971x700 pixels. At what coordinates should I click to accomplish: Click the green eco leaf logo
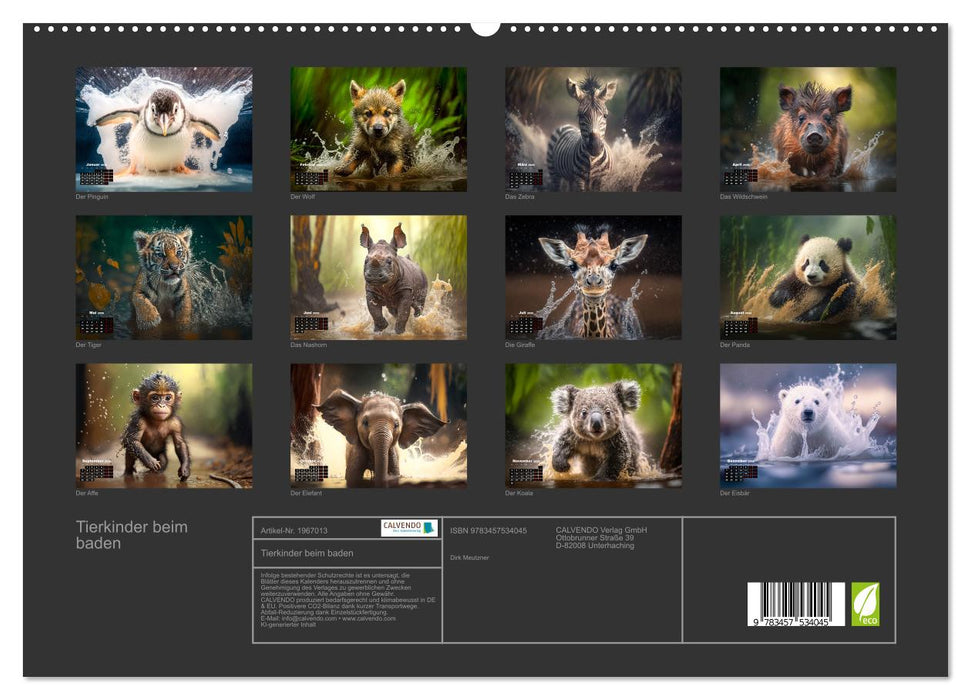click(865, 604)
